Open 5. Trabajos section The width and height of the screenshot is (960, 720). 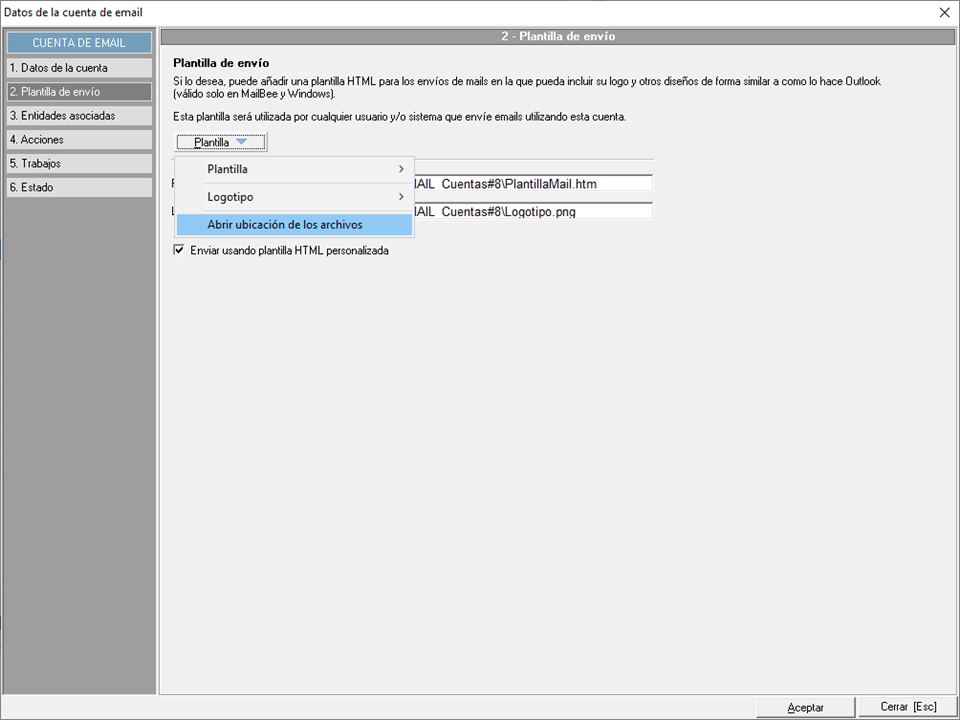point(79,163)
